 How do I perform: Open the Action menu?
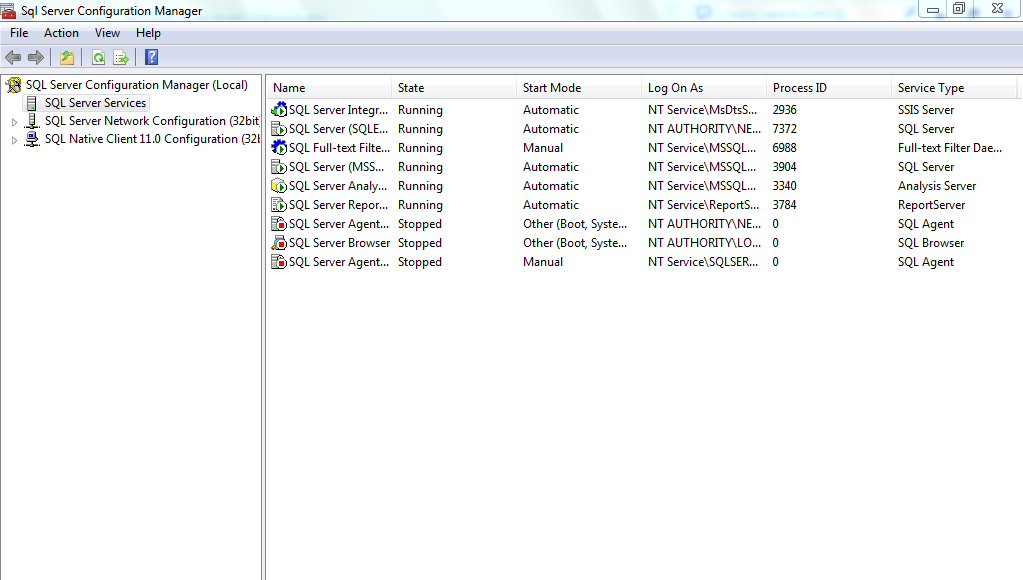(61, 33)
